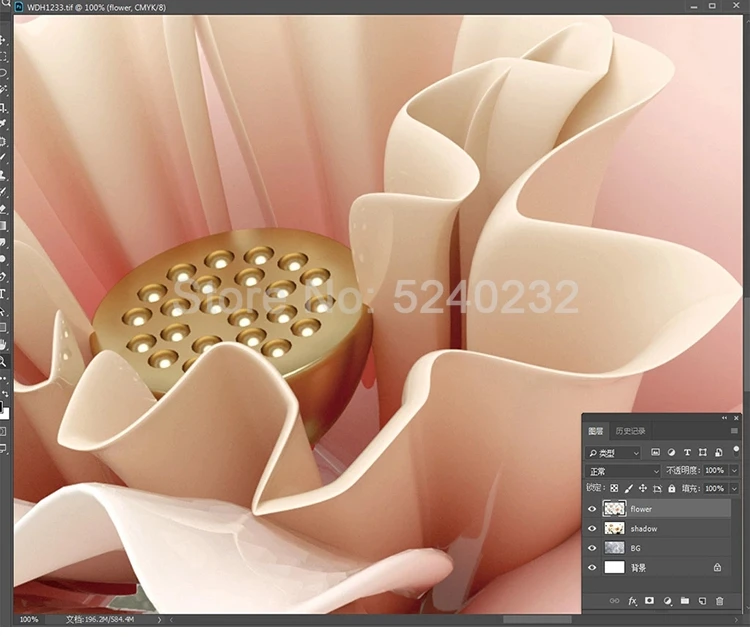Click the create new layer icon

(702, 601)
